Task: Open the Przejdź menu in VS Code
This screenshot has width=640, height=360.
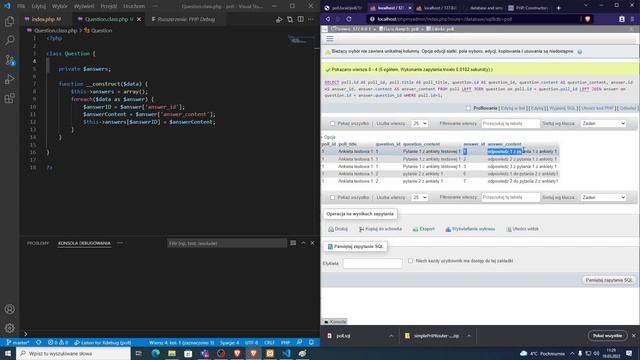Action: (x=109, y=6)
